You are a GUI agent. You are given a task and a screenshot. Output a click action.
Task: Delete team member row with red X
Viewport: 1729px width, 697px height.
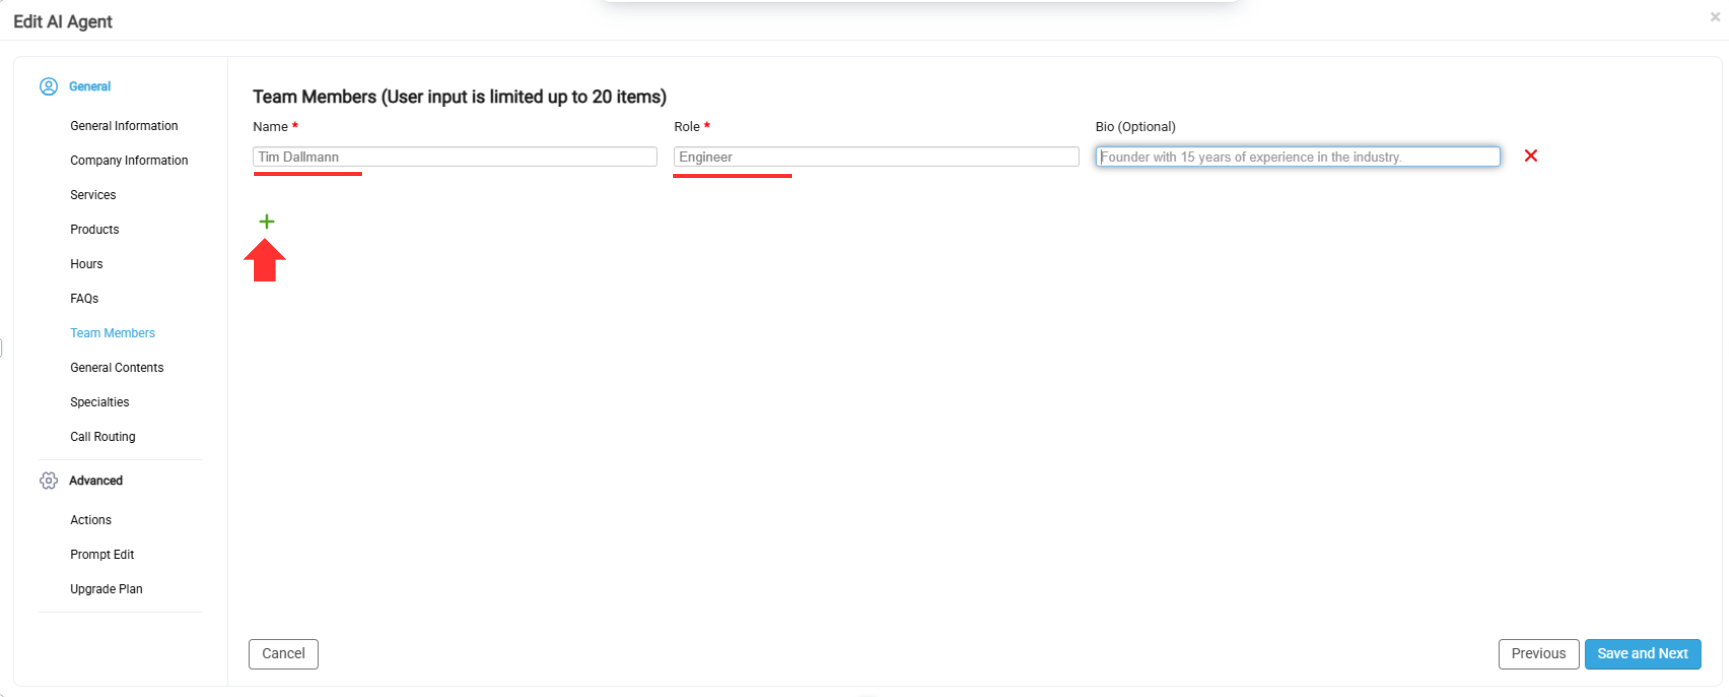click(x=1530, y=156)
